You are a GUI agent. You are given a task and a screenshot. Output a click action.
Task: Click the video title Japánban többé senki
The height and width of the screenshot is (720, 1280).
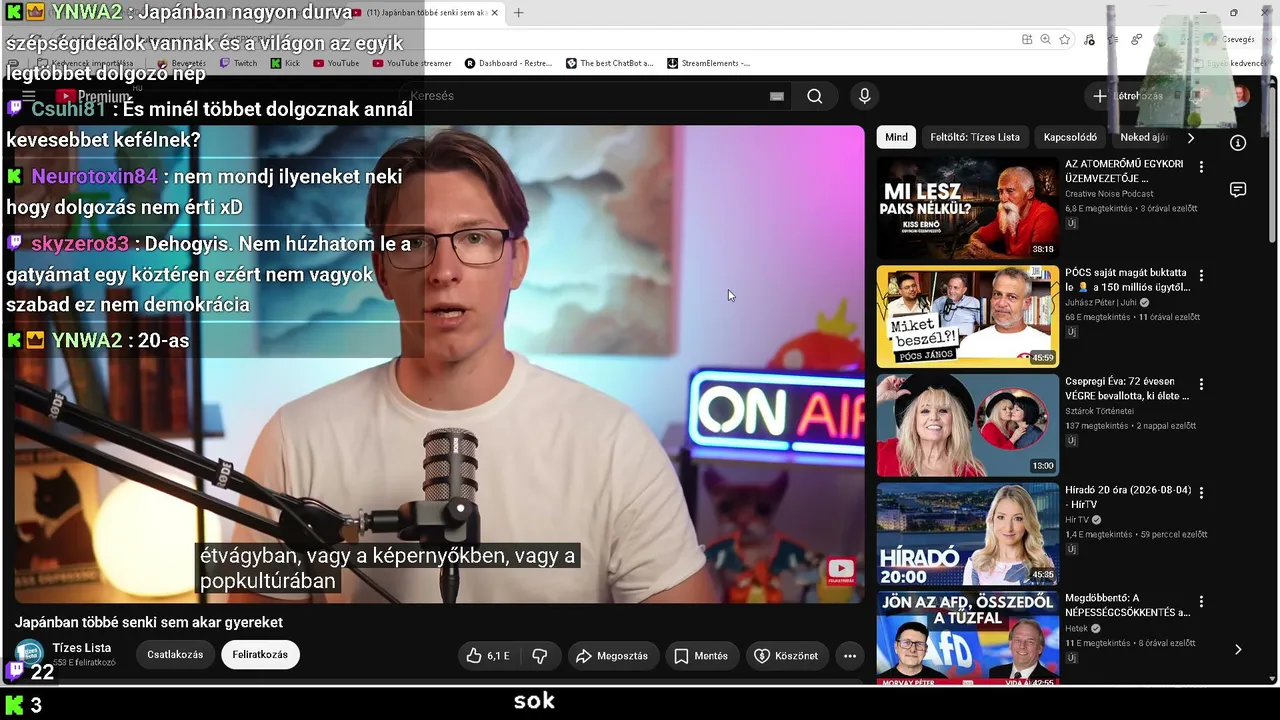coord(149,622)
